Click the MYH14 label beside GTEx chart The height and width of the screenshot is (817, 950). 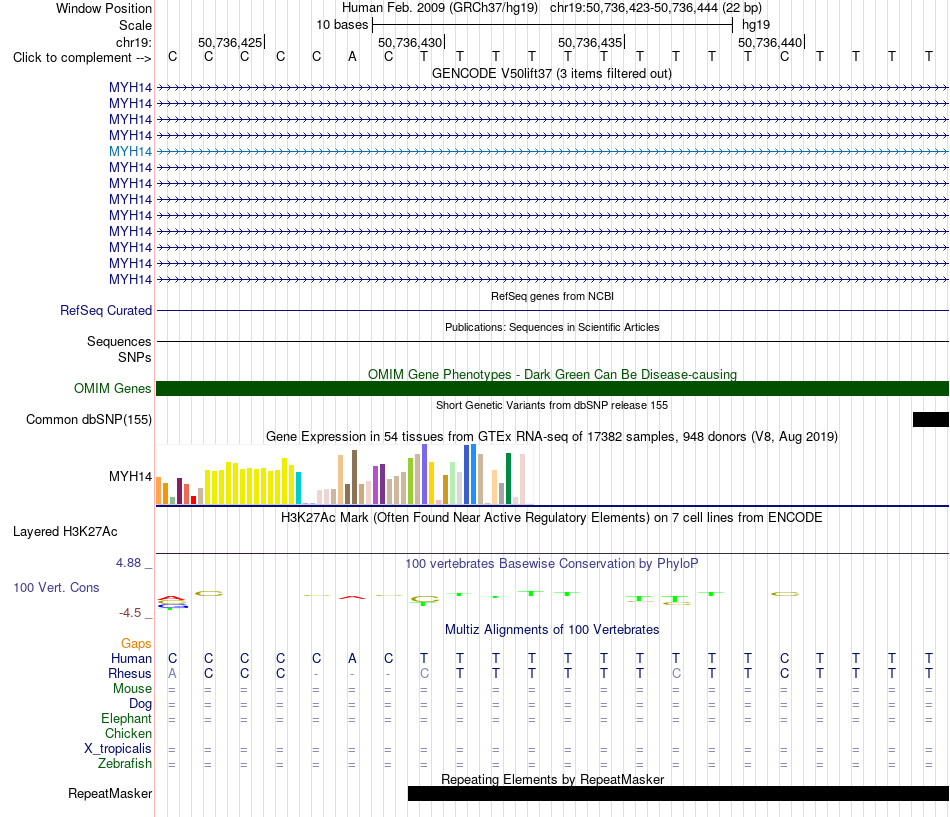click(x=130, y=476)
